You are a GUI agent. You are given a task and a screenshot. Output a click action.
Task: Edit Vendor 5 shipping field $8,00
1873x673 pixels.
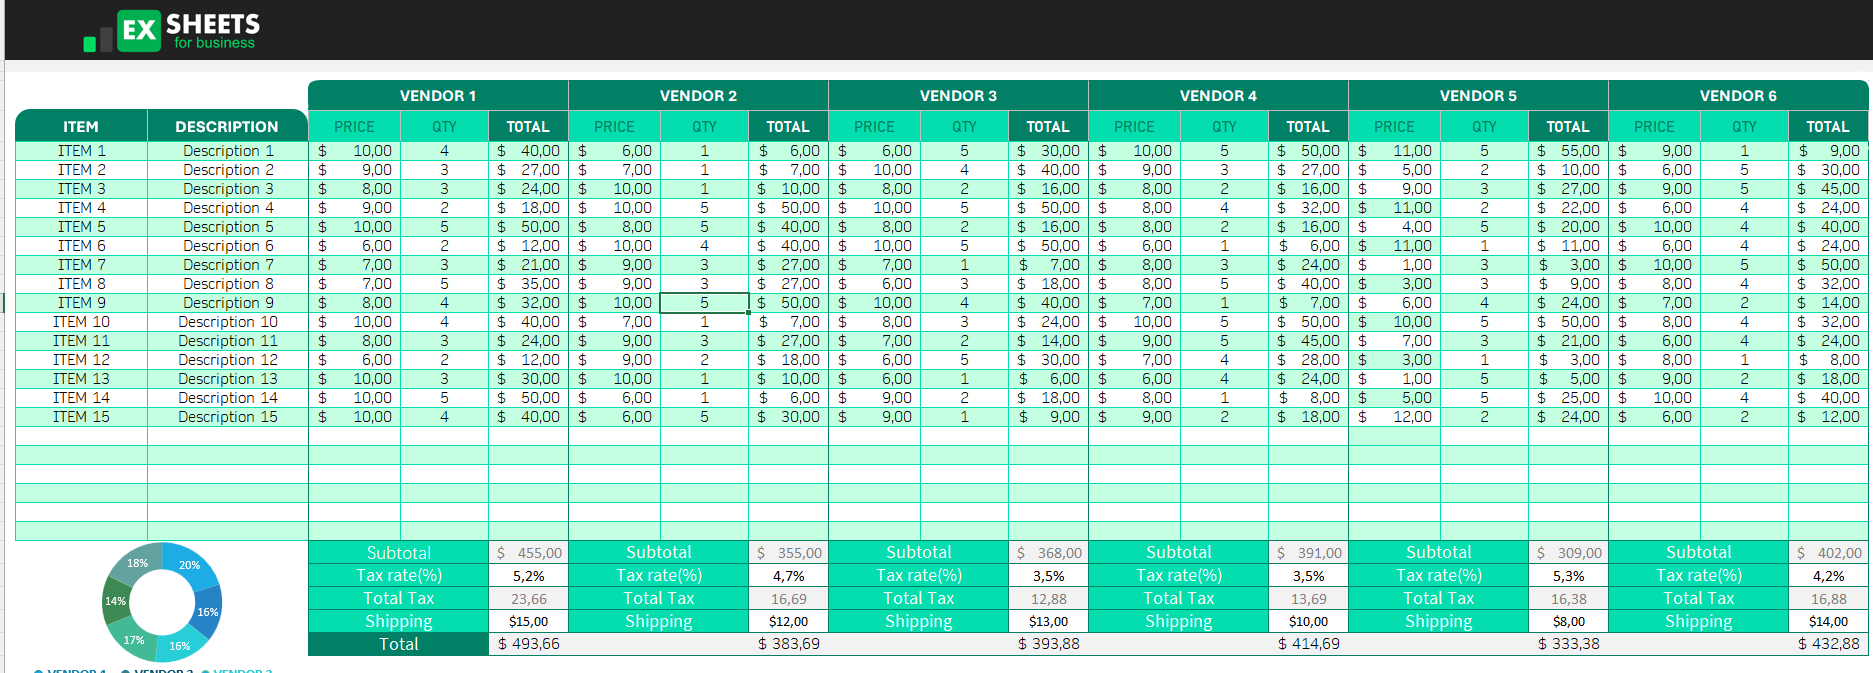coord(1568,622)
